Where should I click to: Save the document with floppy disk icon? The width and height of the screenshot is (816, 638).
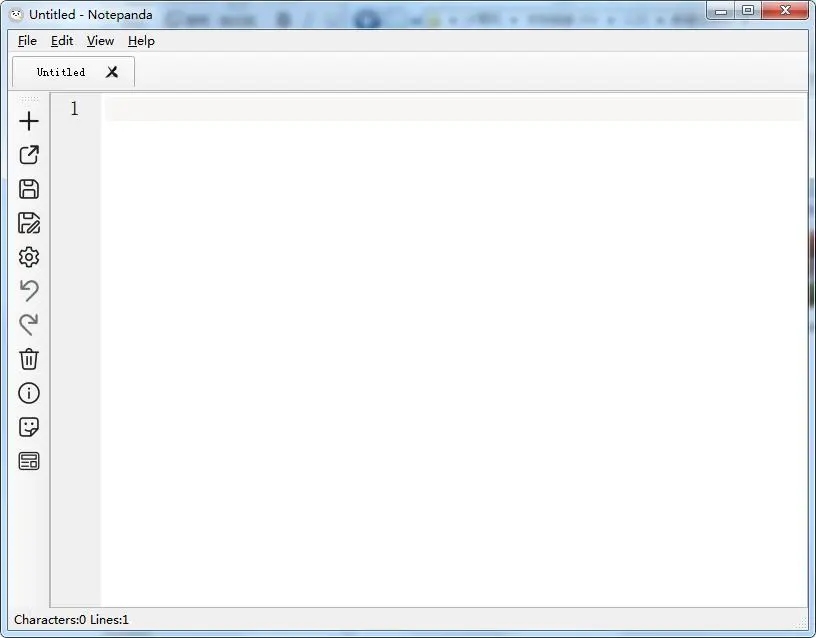(29, 189)
